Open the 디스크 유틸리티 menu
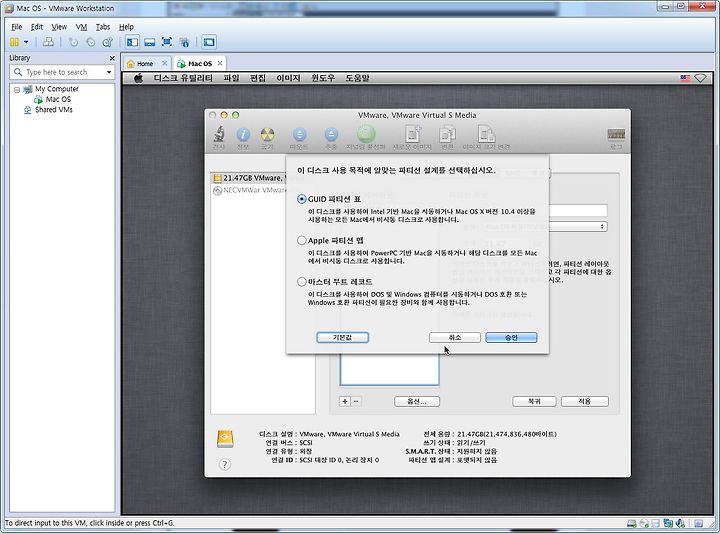Image resolution: width=720 pixels, height=533 pixels. [183, 78]
